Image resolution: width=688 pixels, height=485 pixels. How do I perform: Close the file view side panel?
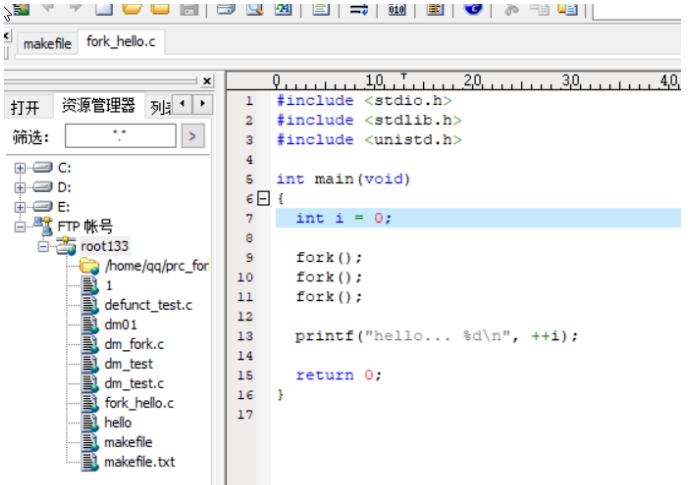207,81
